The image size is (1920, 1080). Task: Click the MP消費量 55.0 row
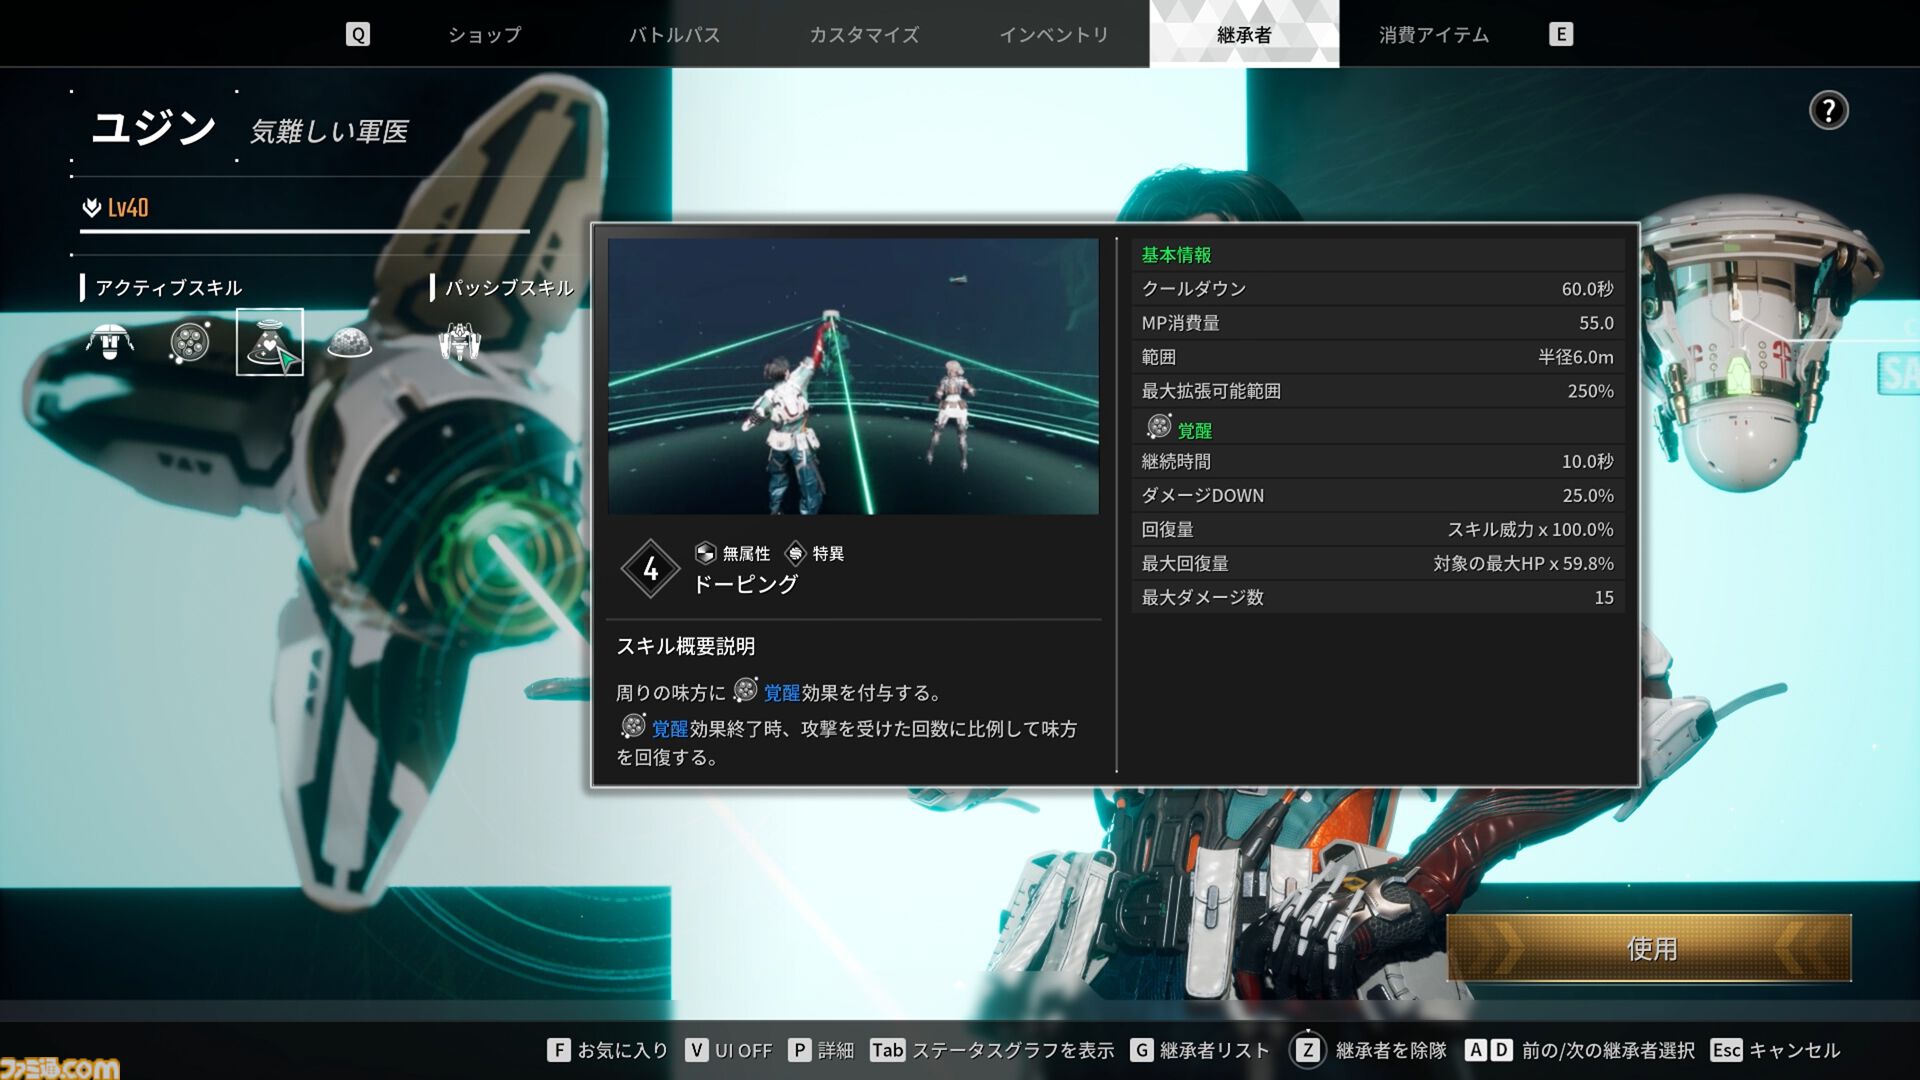coord(1377,323)
